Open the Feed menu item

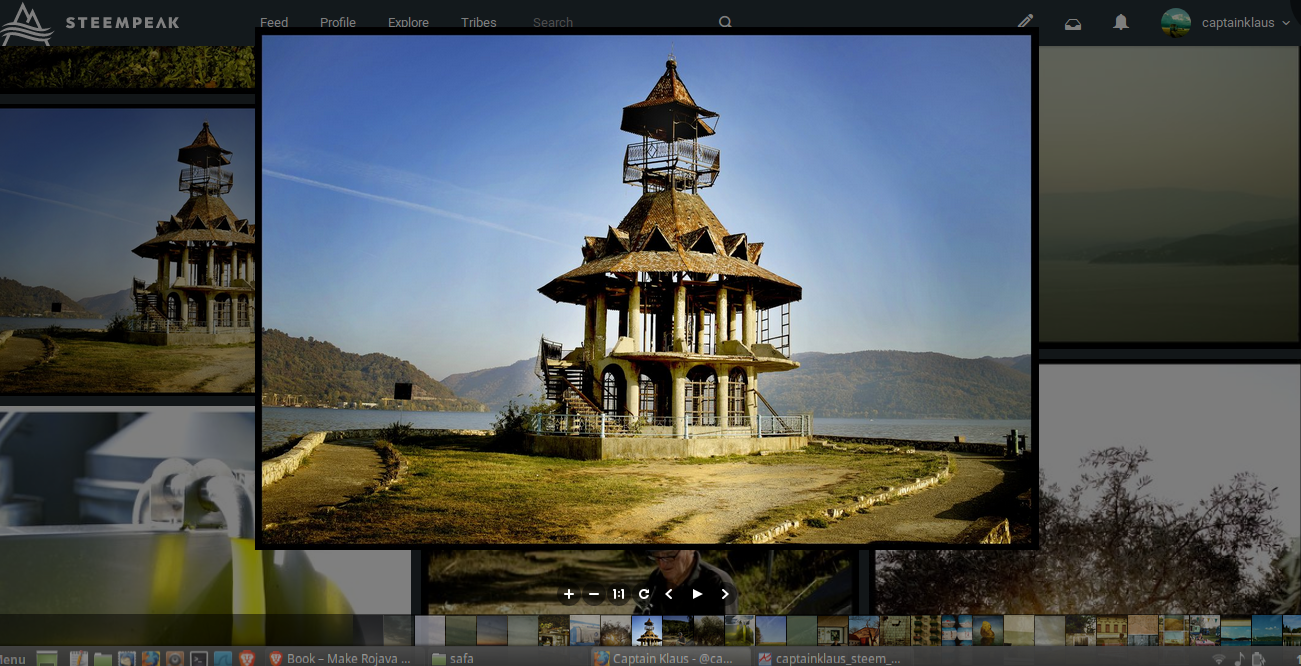coord(274,23)
